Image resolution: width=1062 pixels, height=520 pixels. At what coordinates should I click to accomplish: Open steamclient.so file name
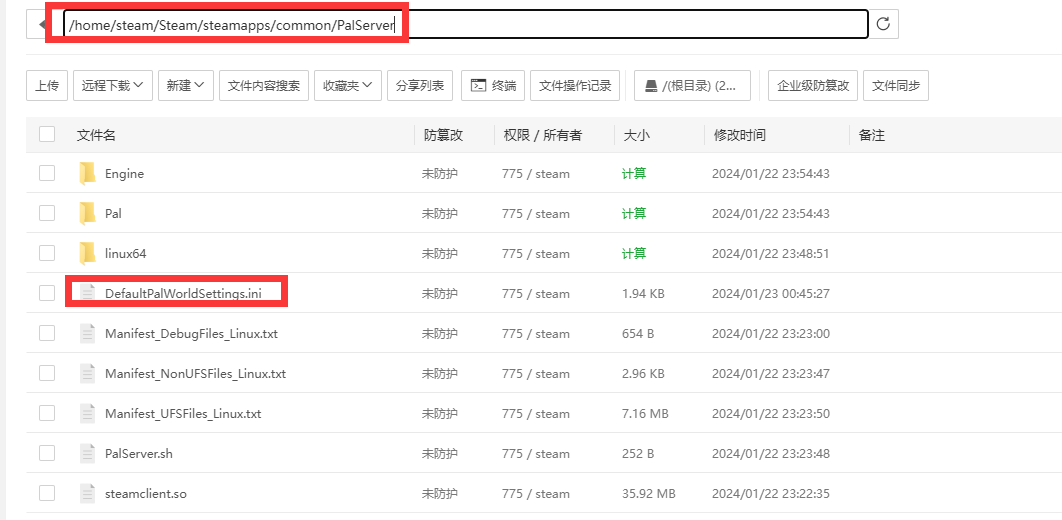146,494
